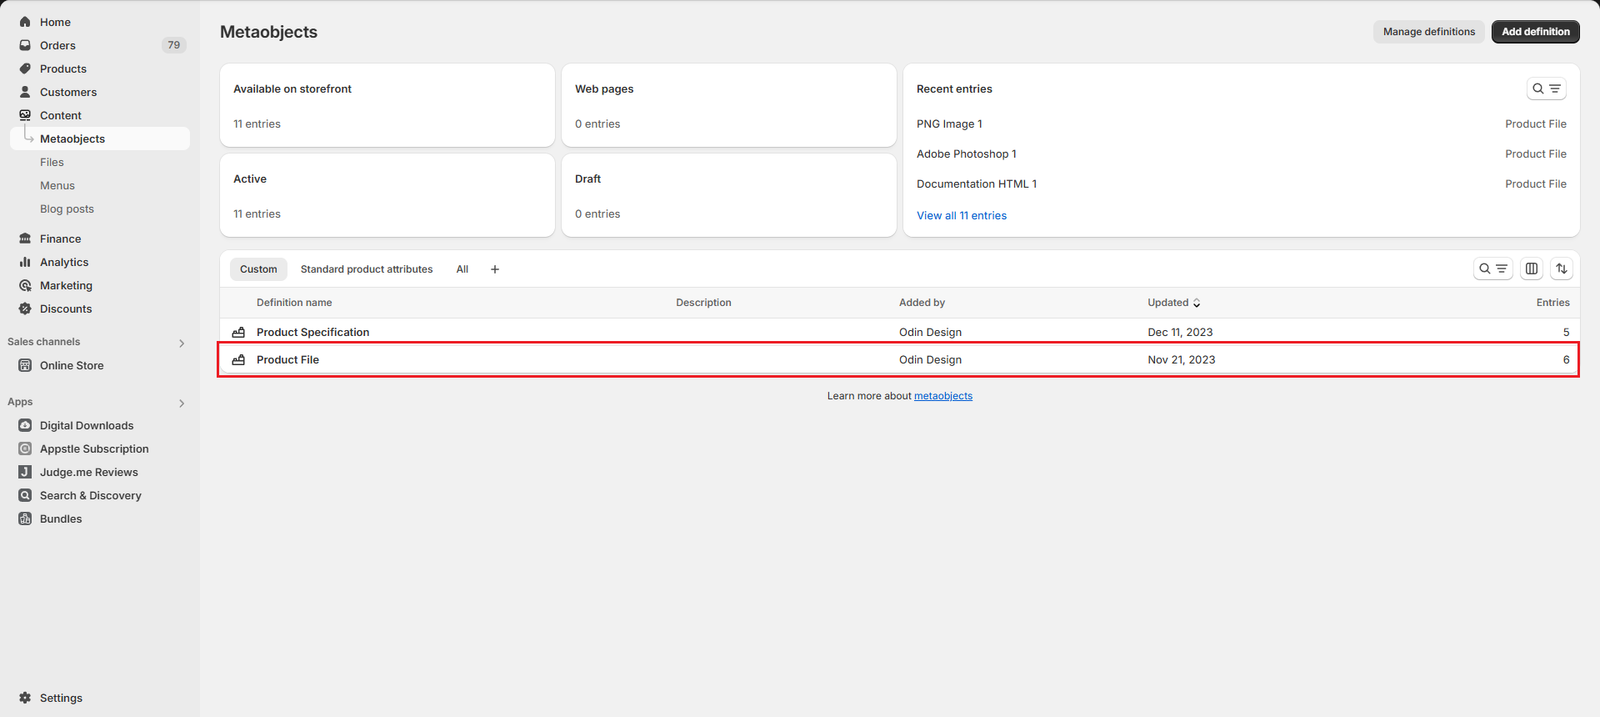This screenshot has width=1600, height=717.
Task: Open the Draft entries card
Action: pos(729,195)
